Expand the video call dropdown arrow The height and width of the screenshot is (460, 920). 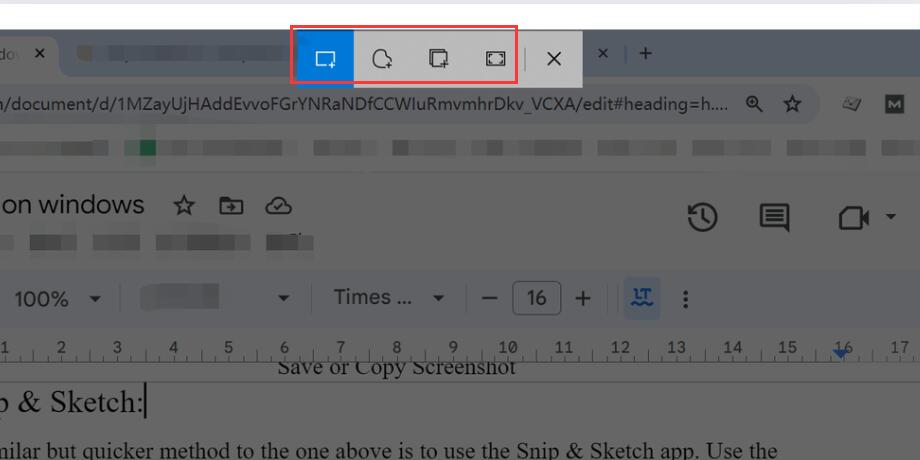pos(891,217)
